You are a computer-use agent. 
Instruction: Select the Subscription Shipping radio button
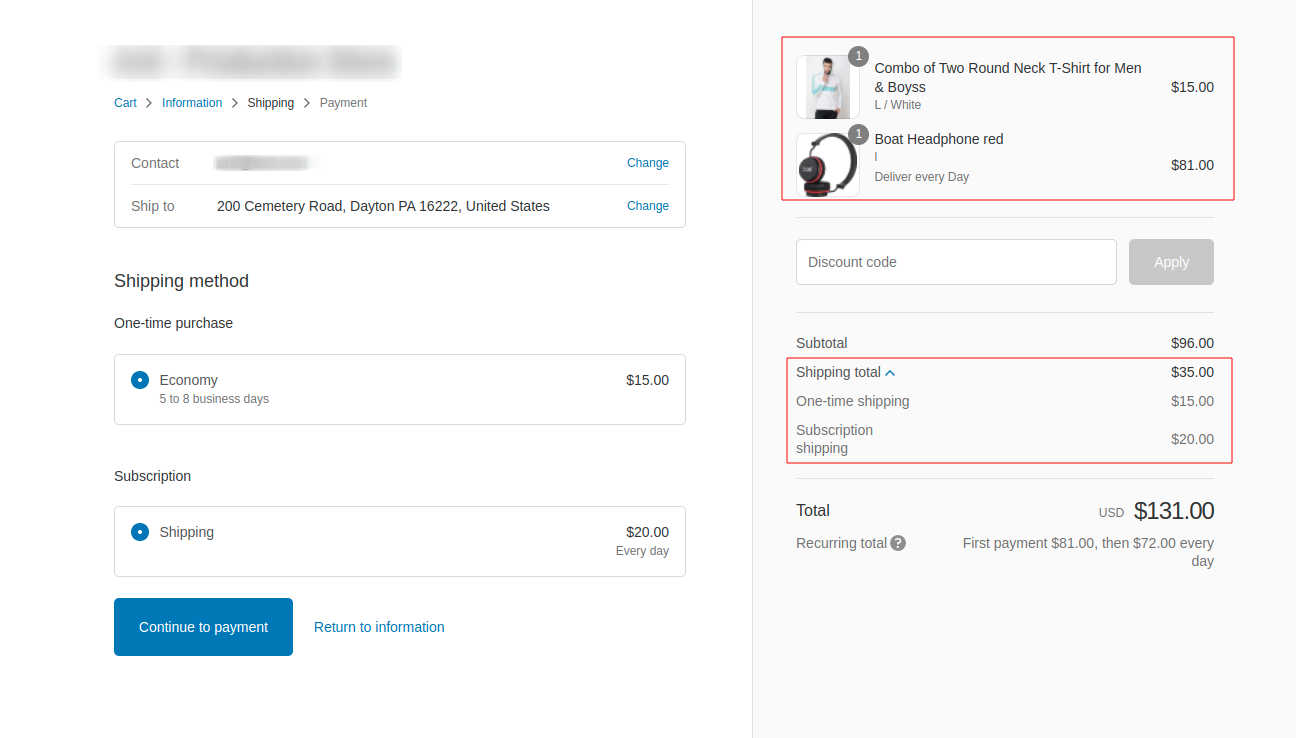pos(140,532)
